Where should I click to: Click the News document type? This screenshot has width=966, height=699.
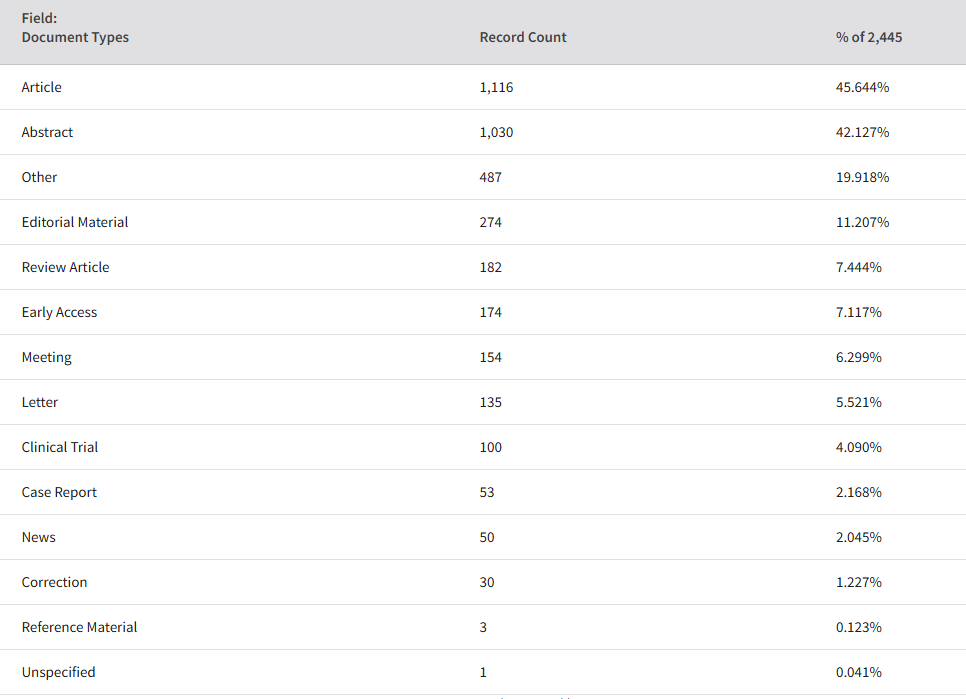point(38,537)
